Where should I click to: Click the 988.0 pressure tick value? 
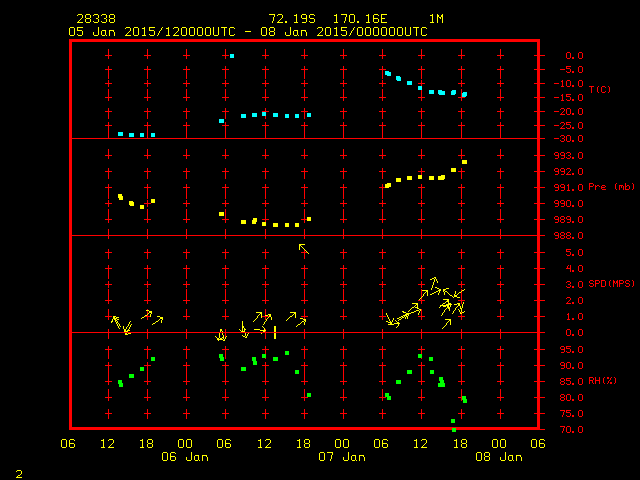[x=569, y=236]
